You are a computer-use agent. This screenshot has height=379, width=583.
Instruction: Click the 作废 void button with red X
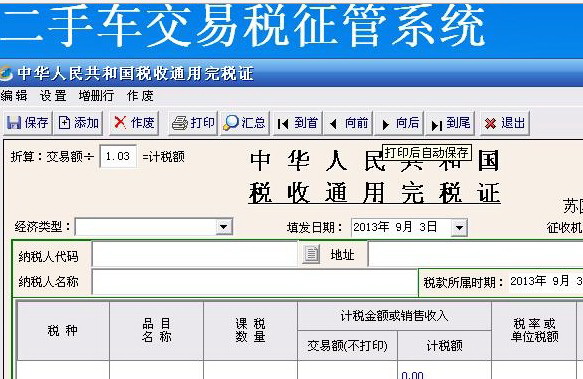pos(134,123)
